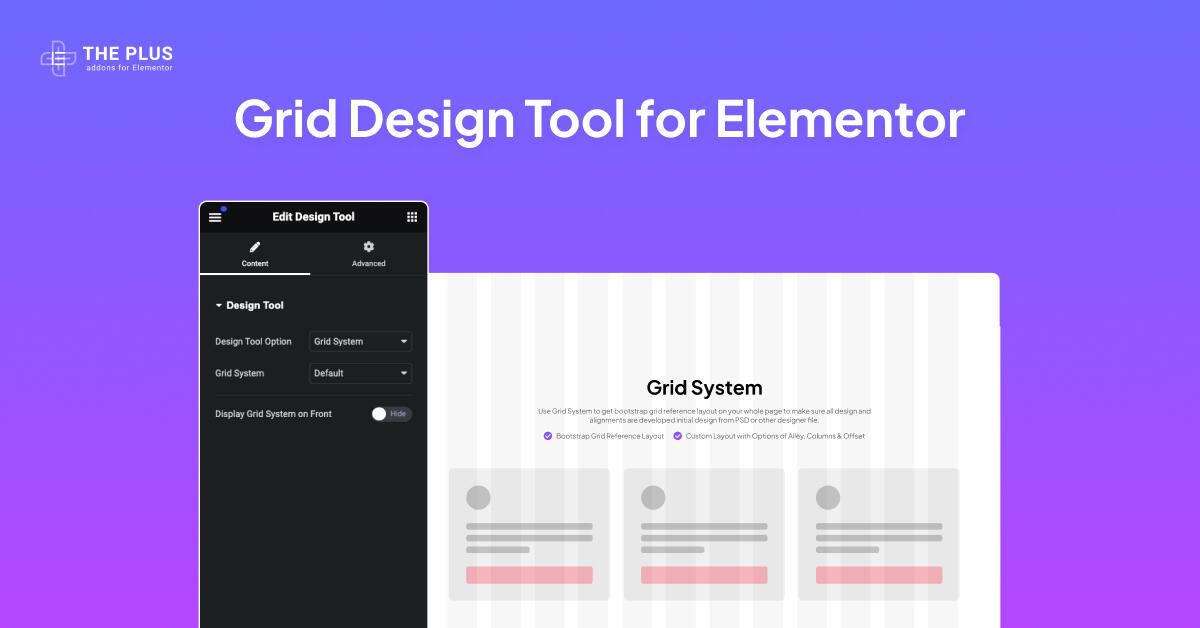This screenshot has height=628, width=1200.
Task: Click THE PLUS brand name text
Action: click(128, 53)
